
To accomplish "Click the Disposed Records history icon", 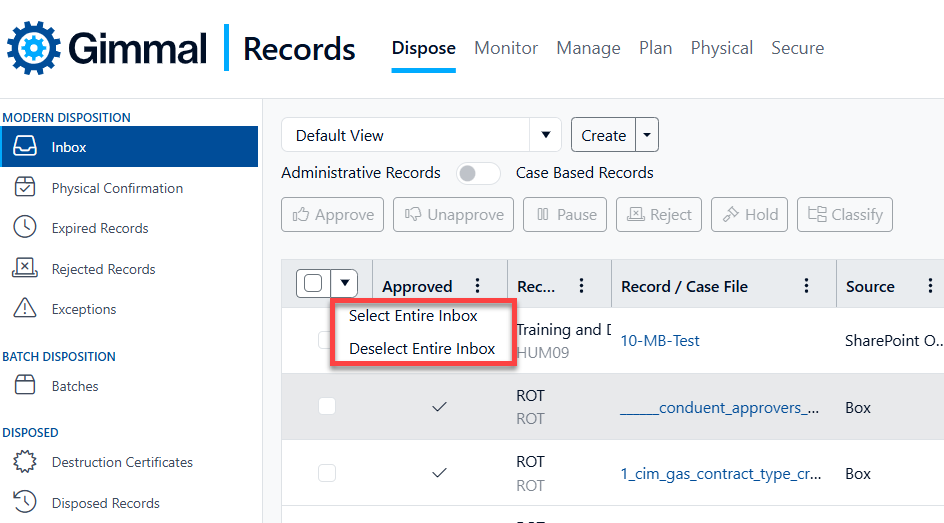I will click(x=25, y=503).
